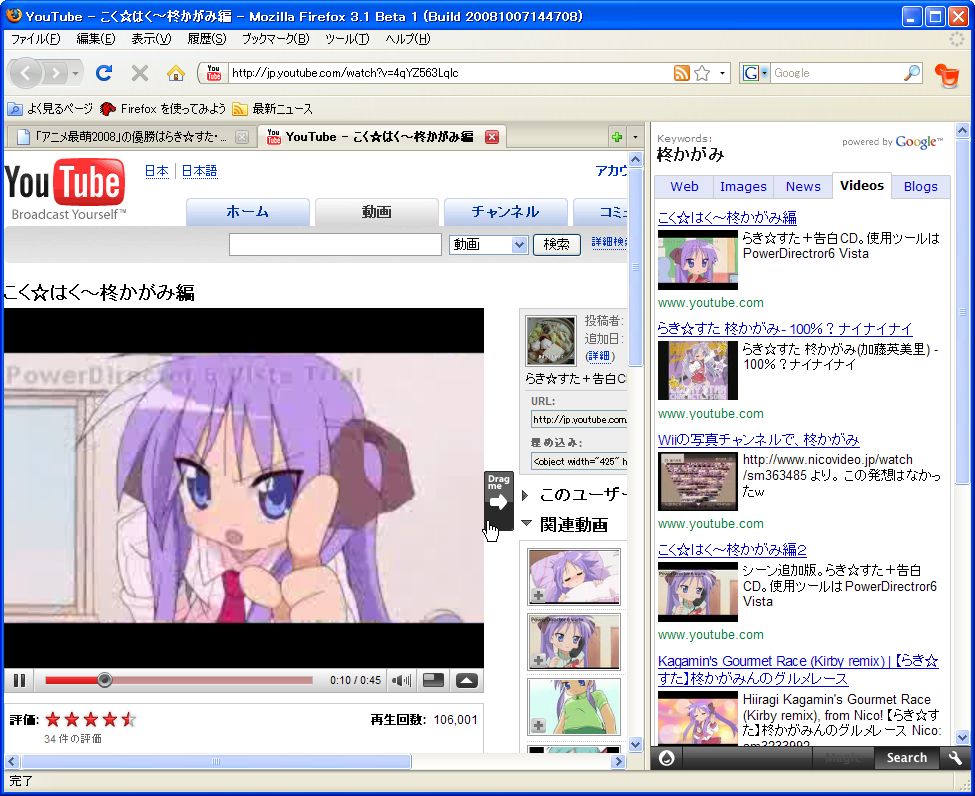This screenshot has height=796, width=975.
Task: Switch to the Web tab in sidebar
Action: (684, 187)
